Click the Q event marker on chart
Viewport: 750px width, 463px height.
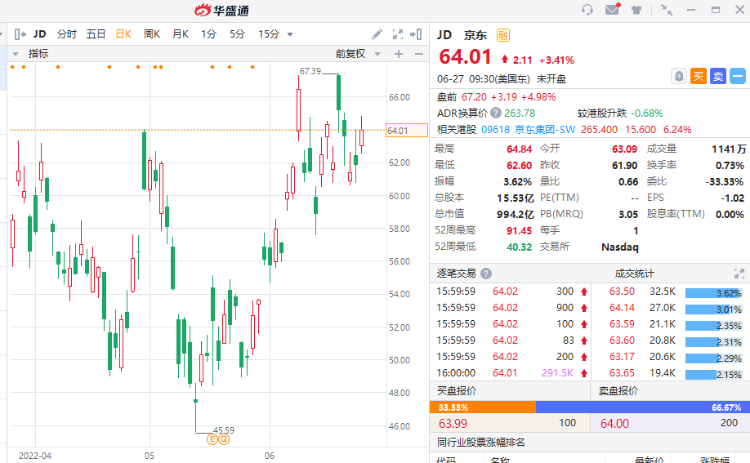[223, 439]
